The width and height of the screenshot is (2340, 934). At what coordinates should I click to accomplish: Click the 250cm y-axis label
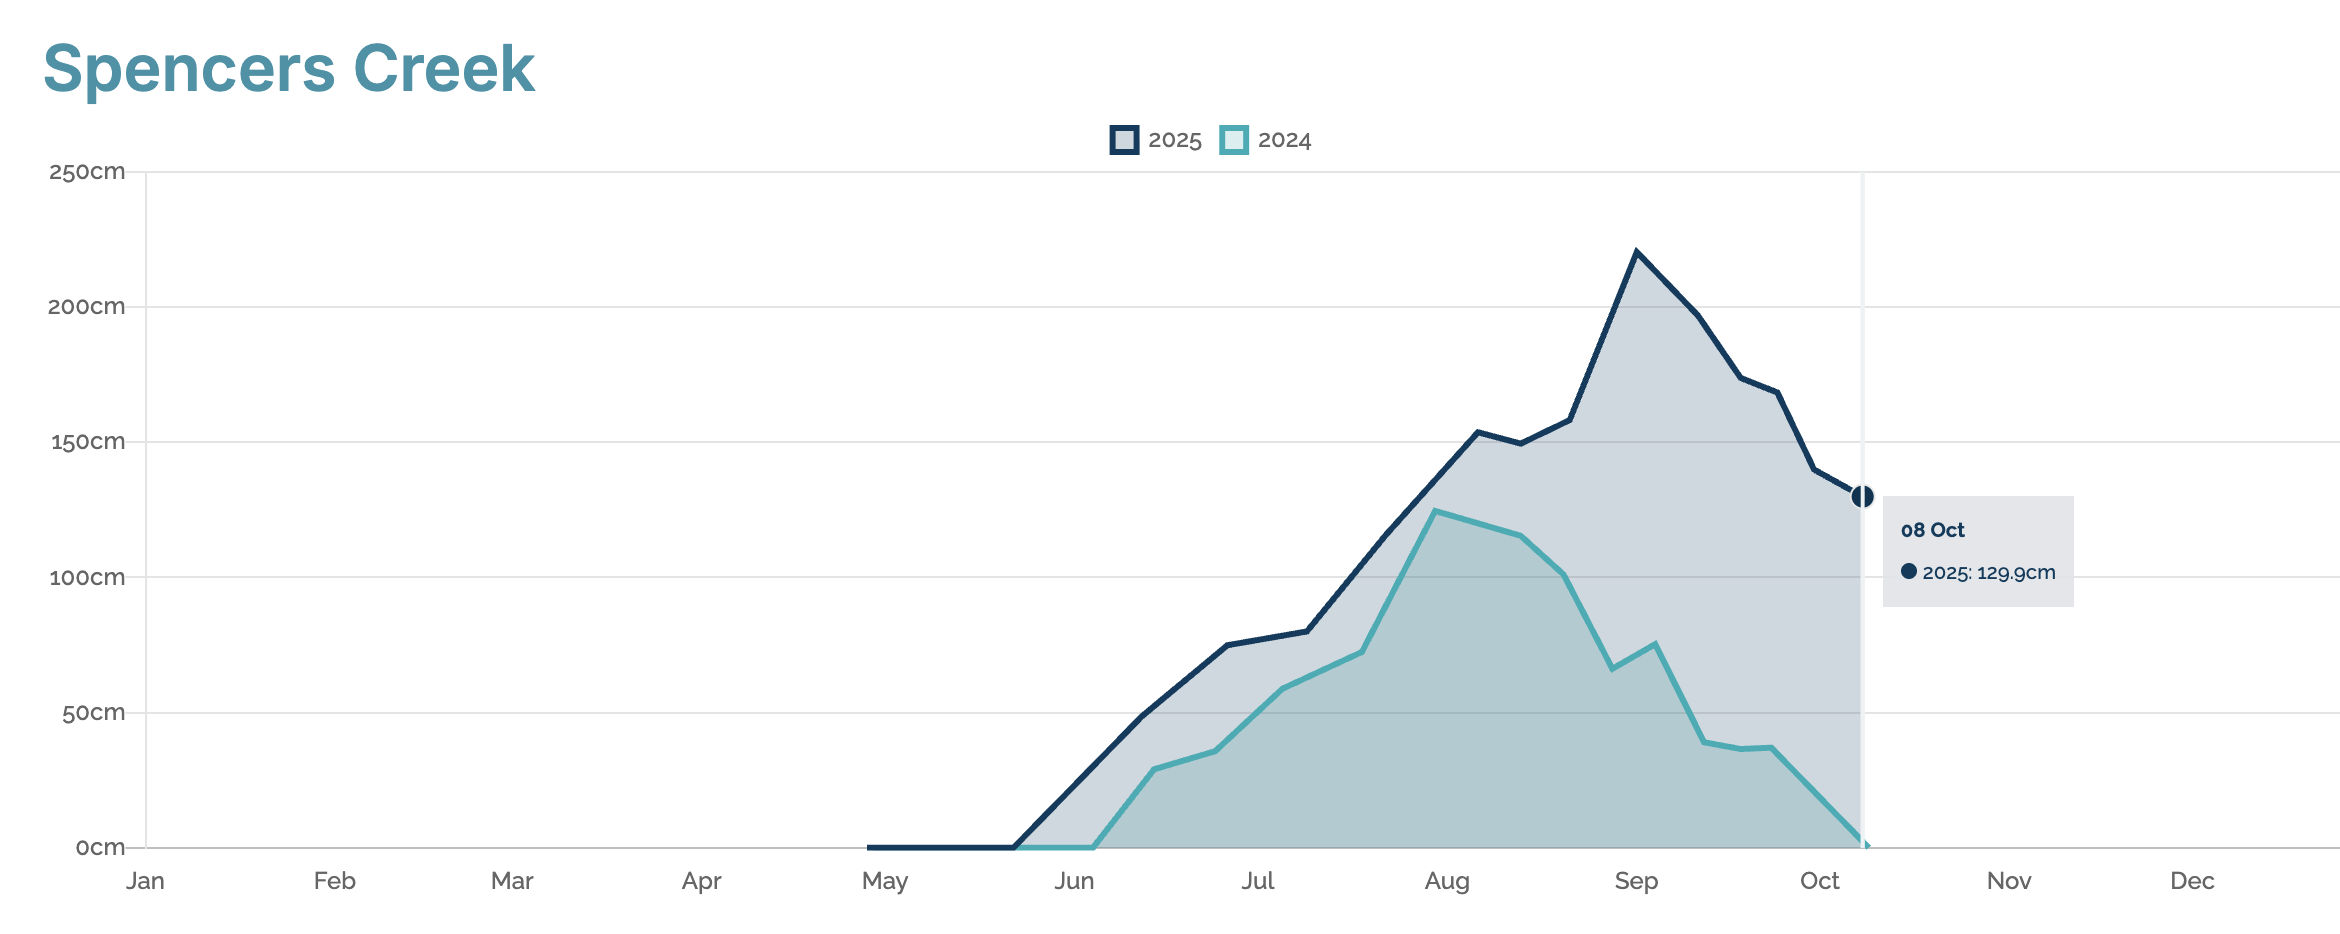[87, 172]
